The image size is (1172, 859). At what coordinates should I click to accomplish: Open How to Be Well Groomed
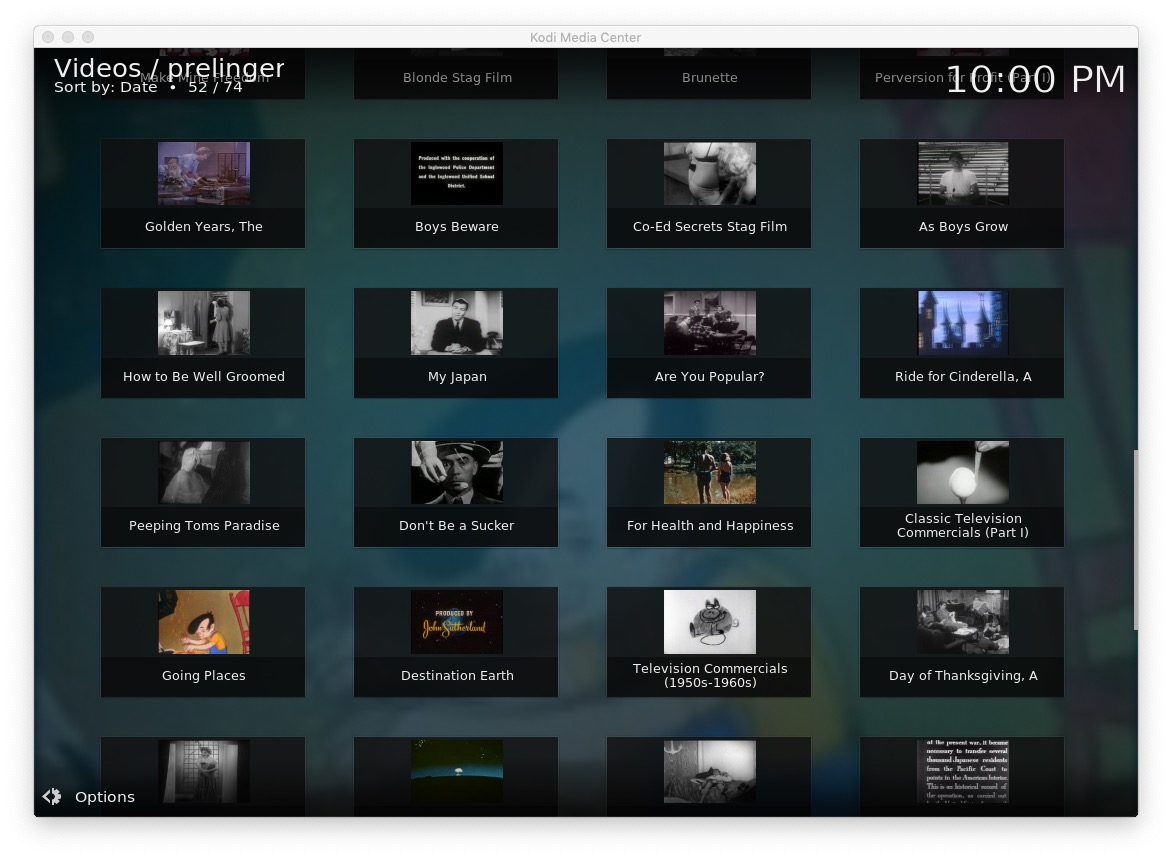click(x=203, y=343)
